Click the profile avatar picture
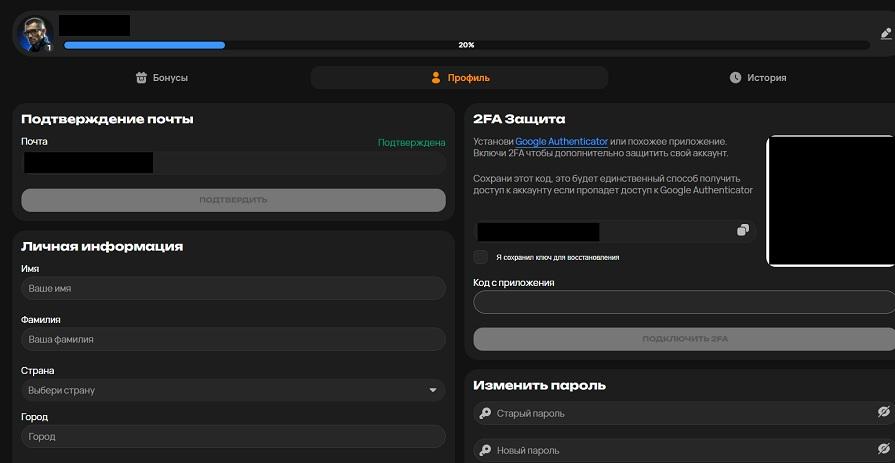The image size is (895, 463). (x=35, y=34)
